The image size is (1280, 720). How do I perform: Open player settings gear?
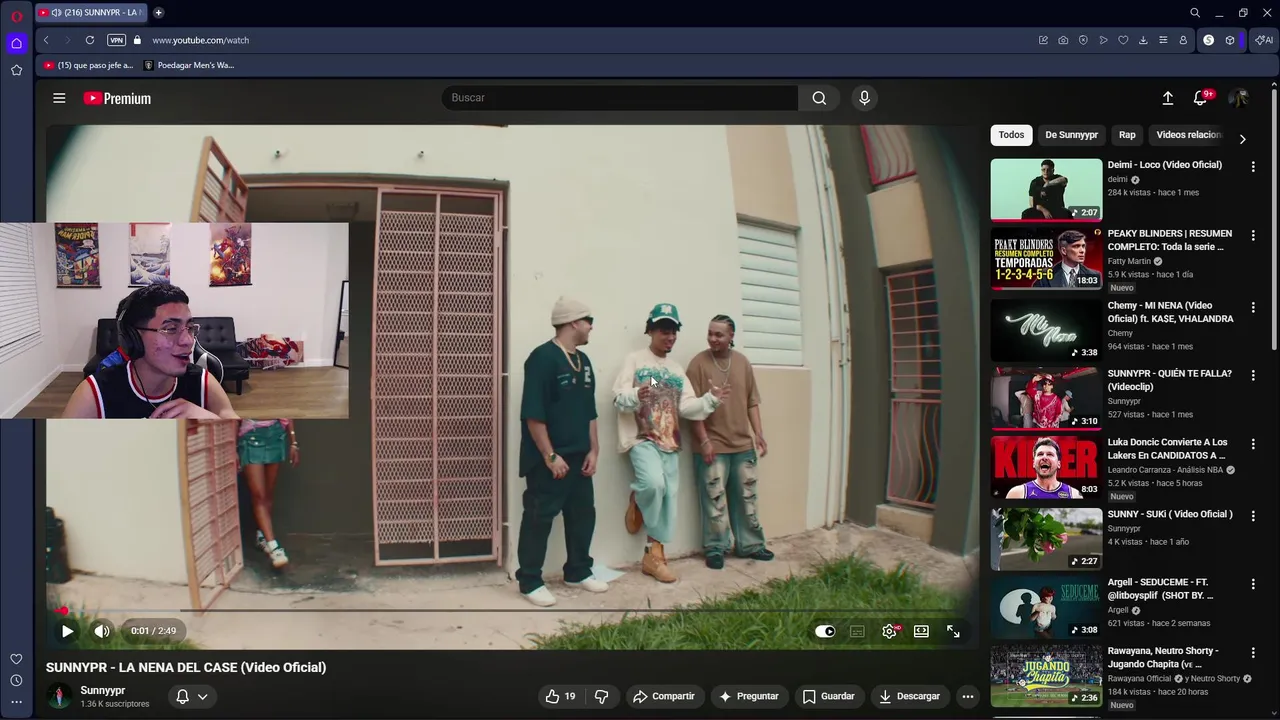tap(889, 631)
